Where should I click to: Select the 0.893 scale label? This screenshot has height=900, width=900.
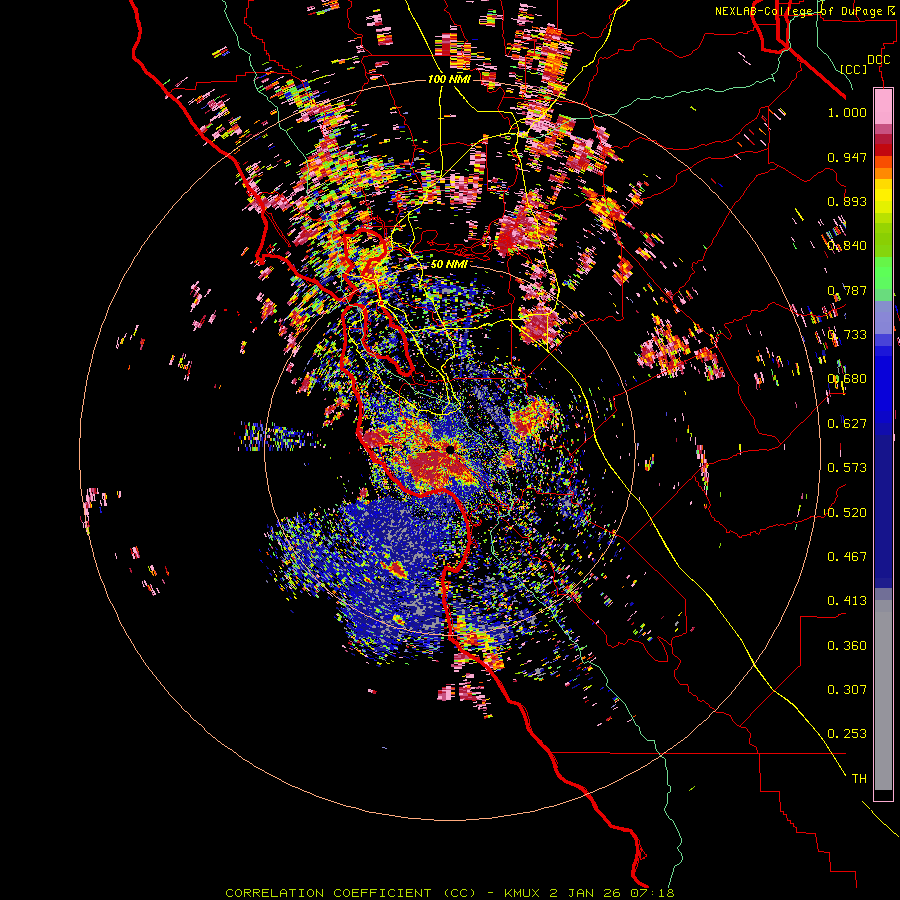847,201
